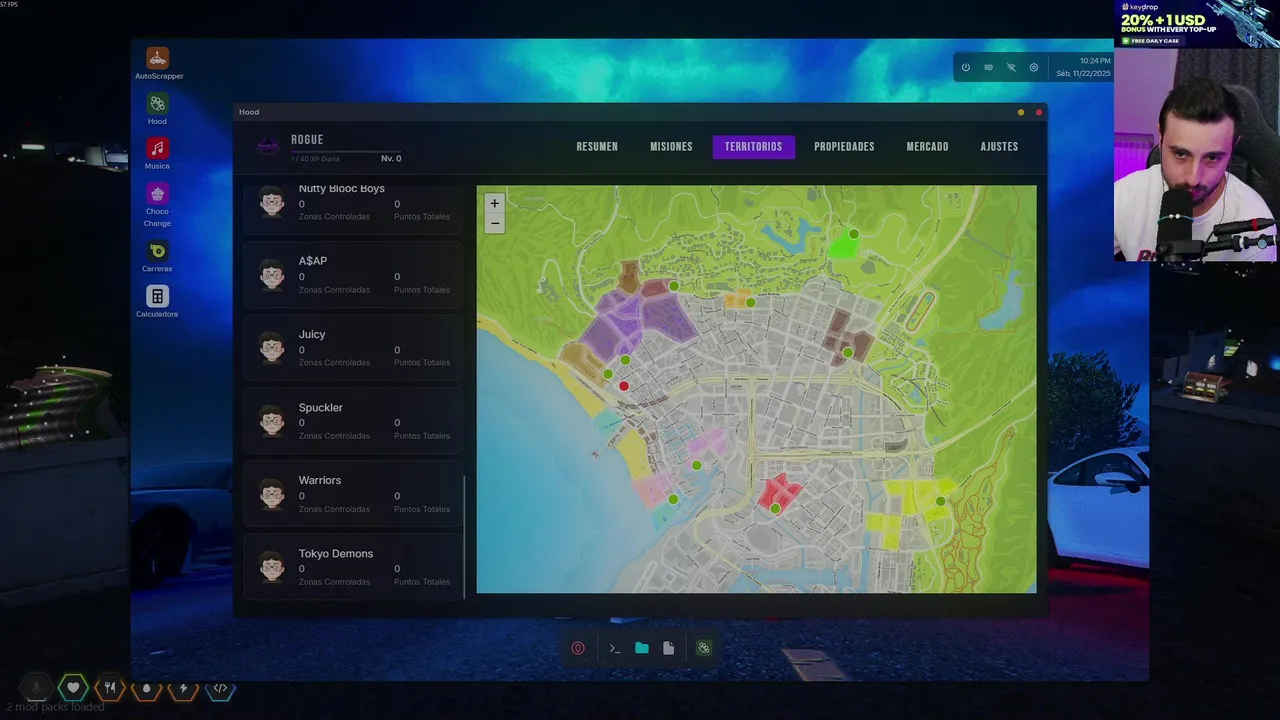Select the Warriors gang name

pyautogui.click(x=320, y=481)
